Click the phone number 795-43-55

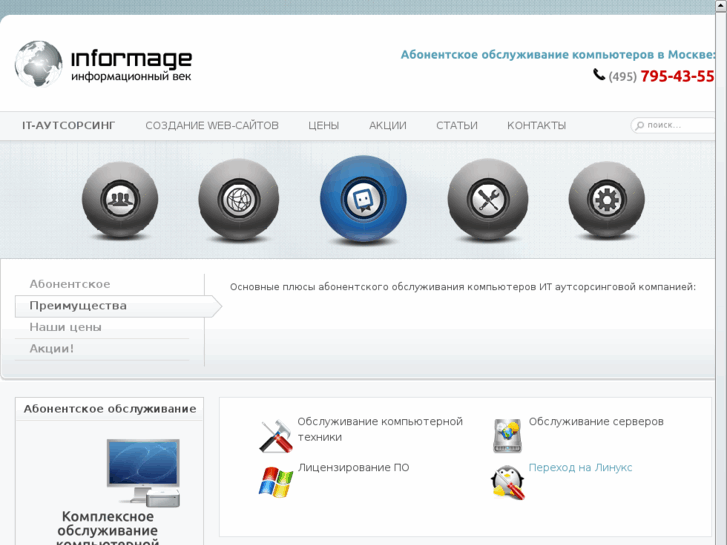click(x=677, y=76)
